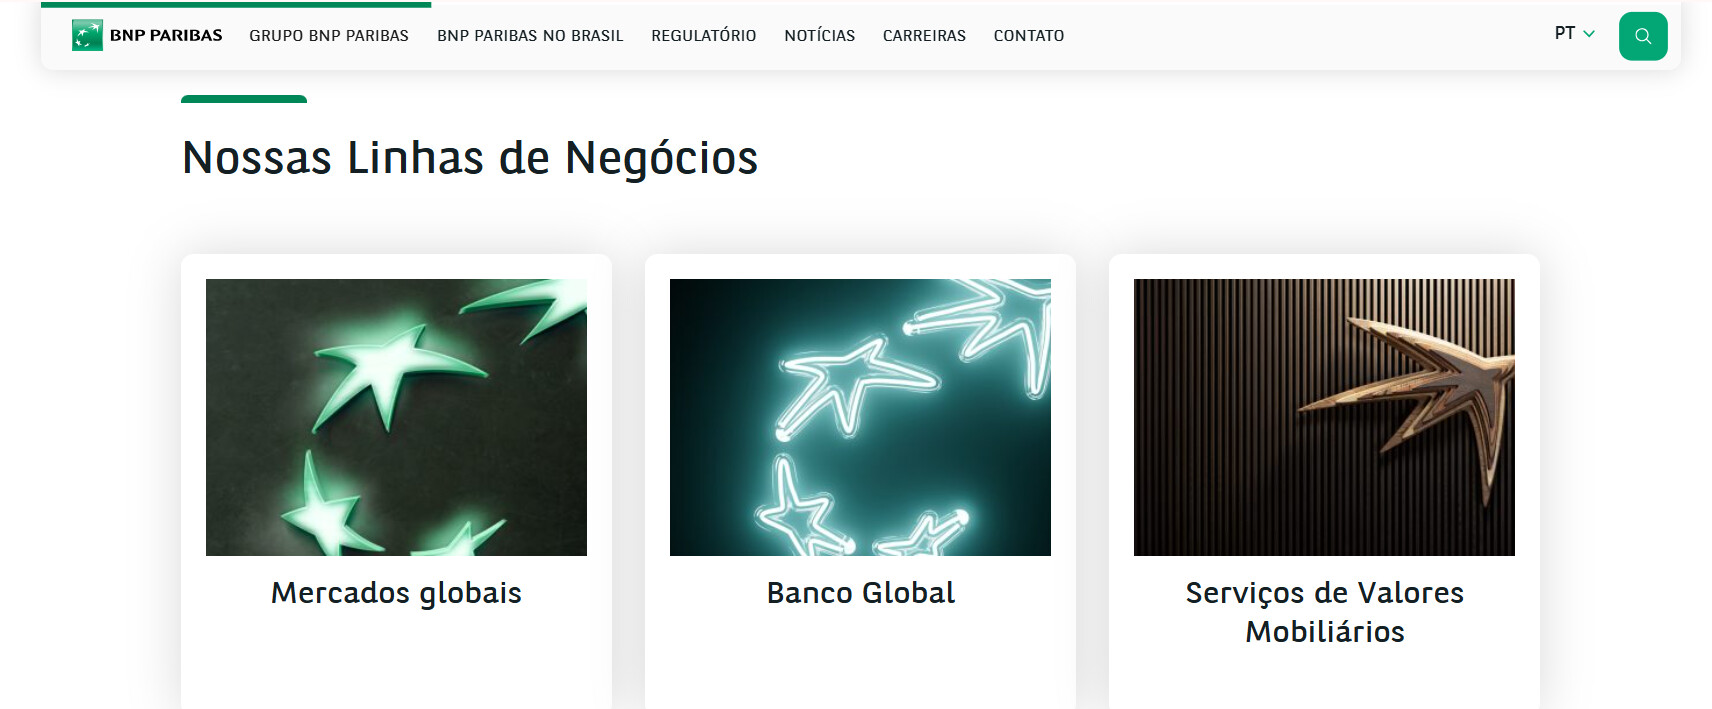Screen dimensions: 1712x709
Task: Click the Nossas Linhas de Negócios heading
Action: (470, 158)
